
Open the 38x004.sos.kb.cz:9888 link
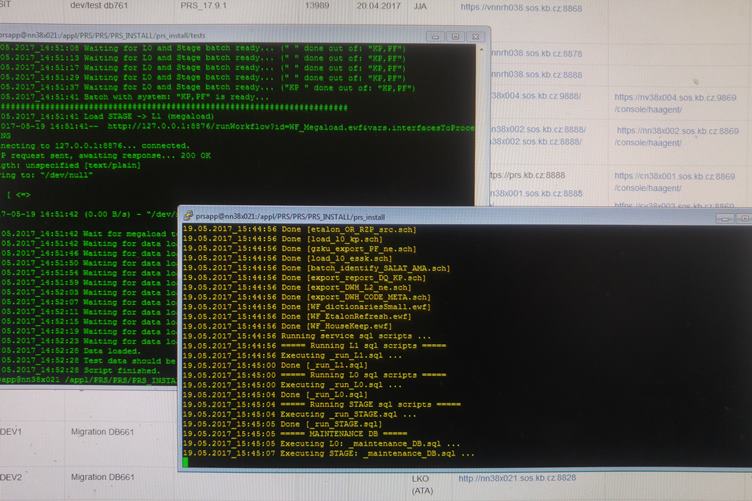(x=536, y=96)
